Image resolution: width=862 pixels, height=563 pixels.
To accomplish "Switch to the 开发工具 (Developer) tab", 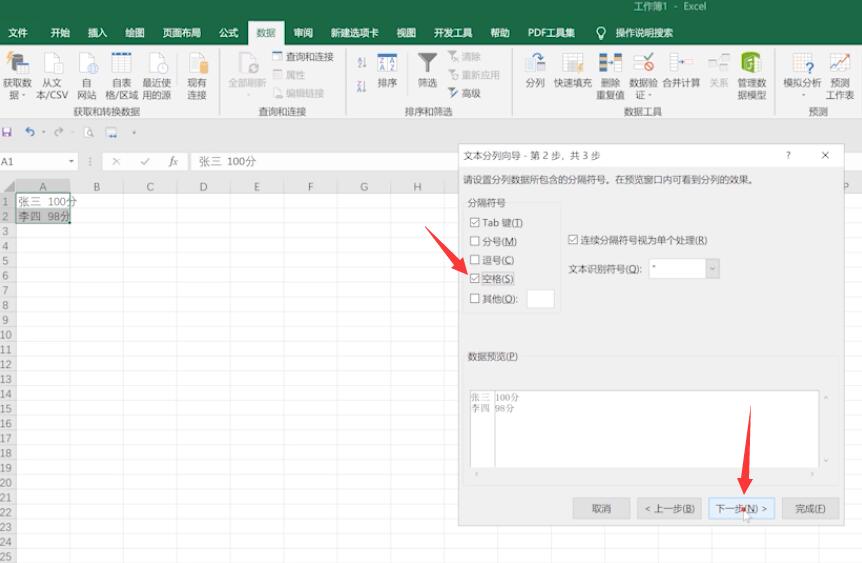I will 452,33.
